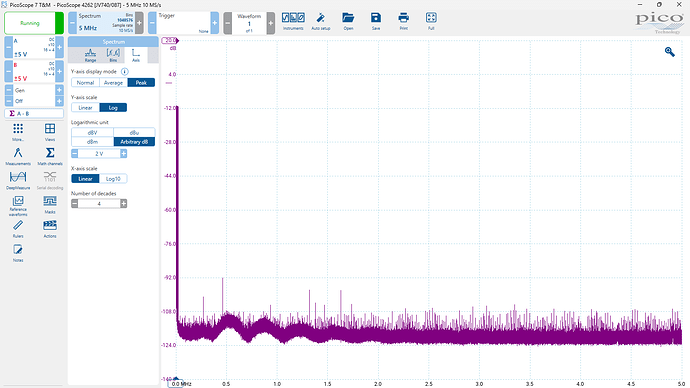
Task: Click the number of decades field
Action: 99,204
